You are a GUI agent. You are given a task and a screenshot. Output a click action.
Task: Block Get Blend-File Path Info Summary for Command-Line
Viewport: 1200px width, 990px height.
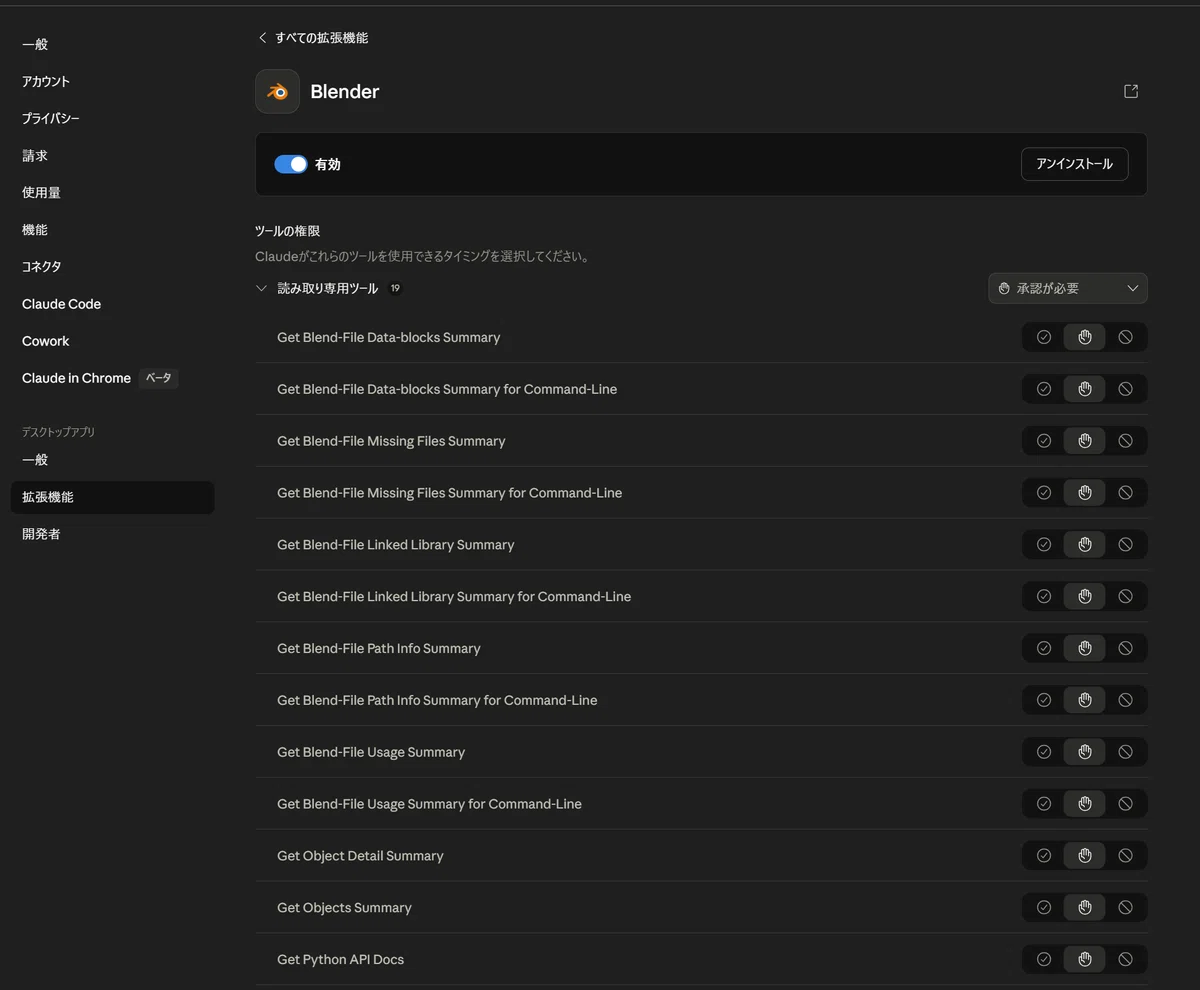pyautogui.click(x=1125, y=700)
